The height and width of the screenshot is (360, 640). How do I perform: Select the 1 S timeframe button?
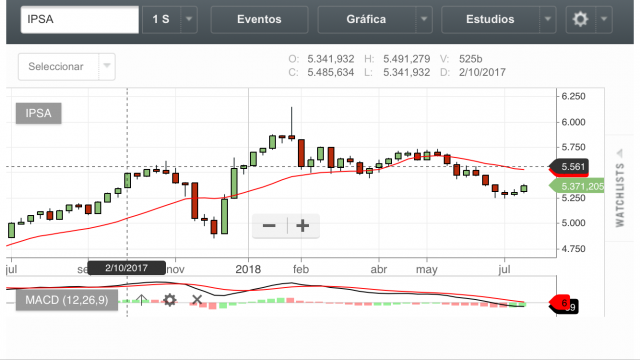tap(161, 19)
